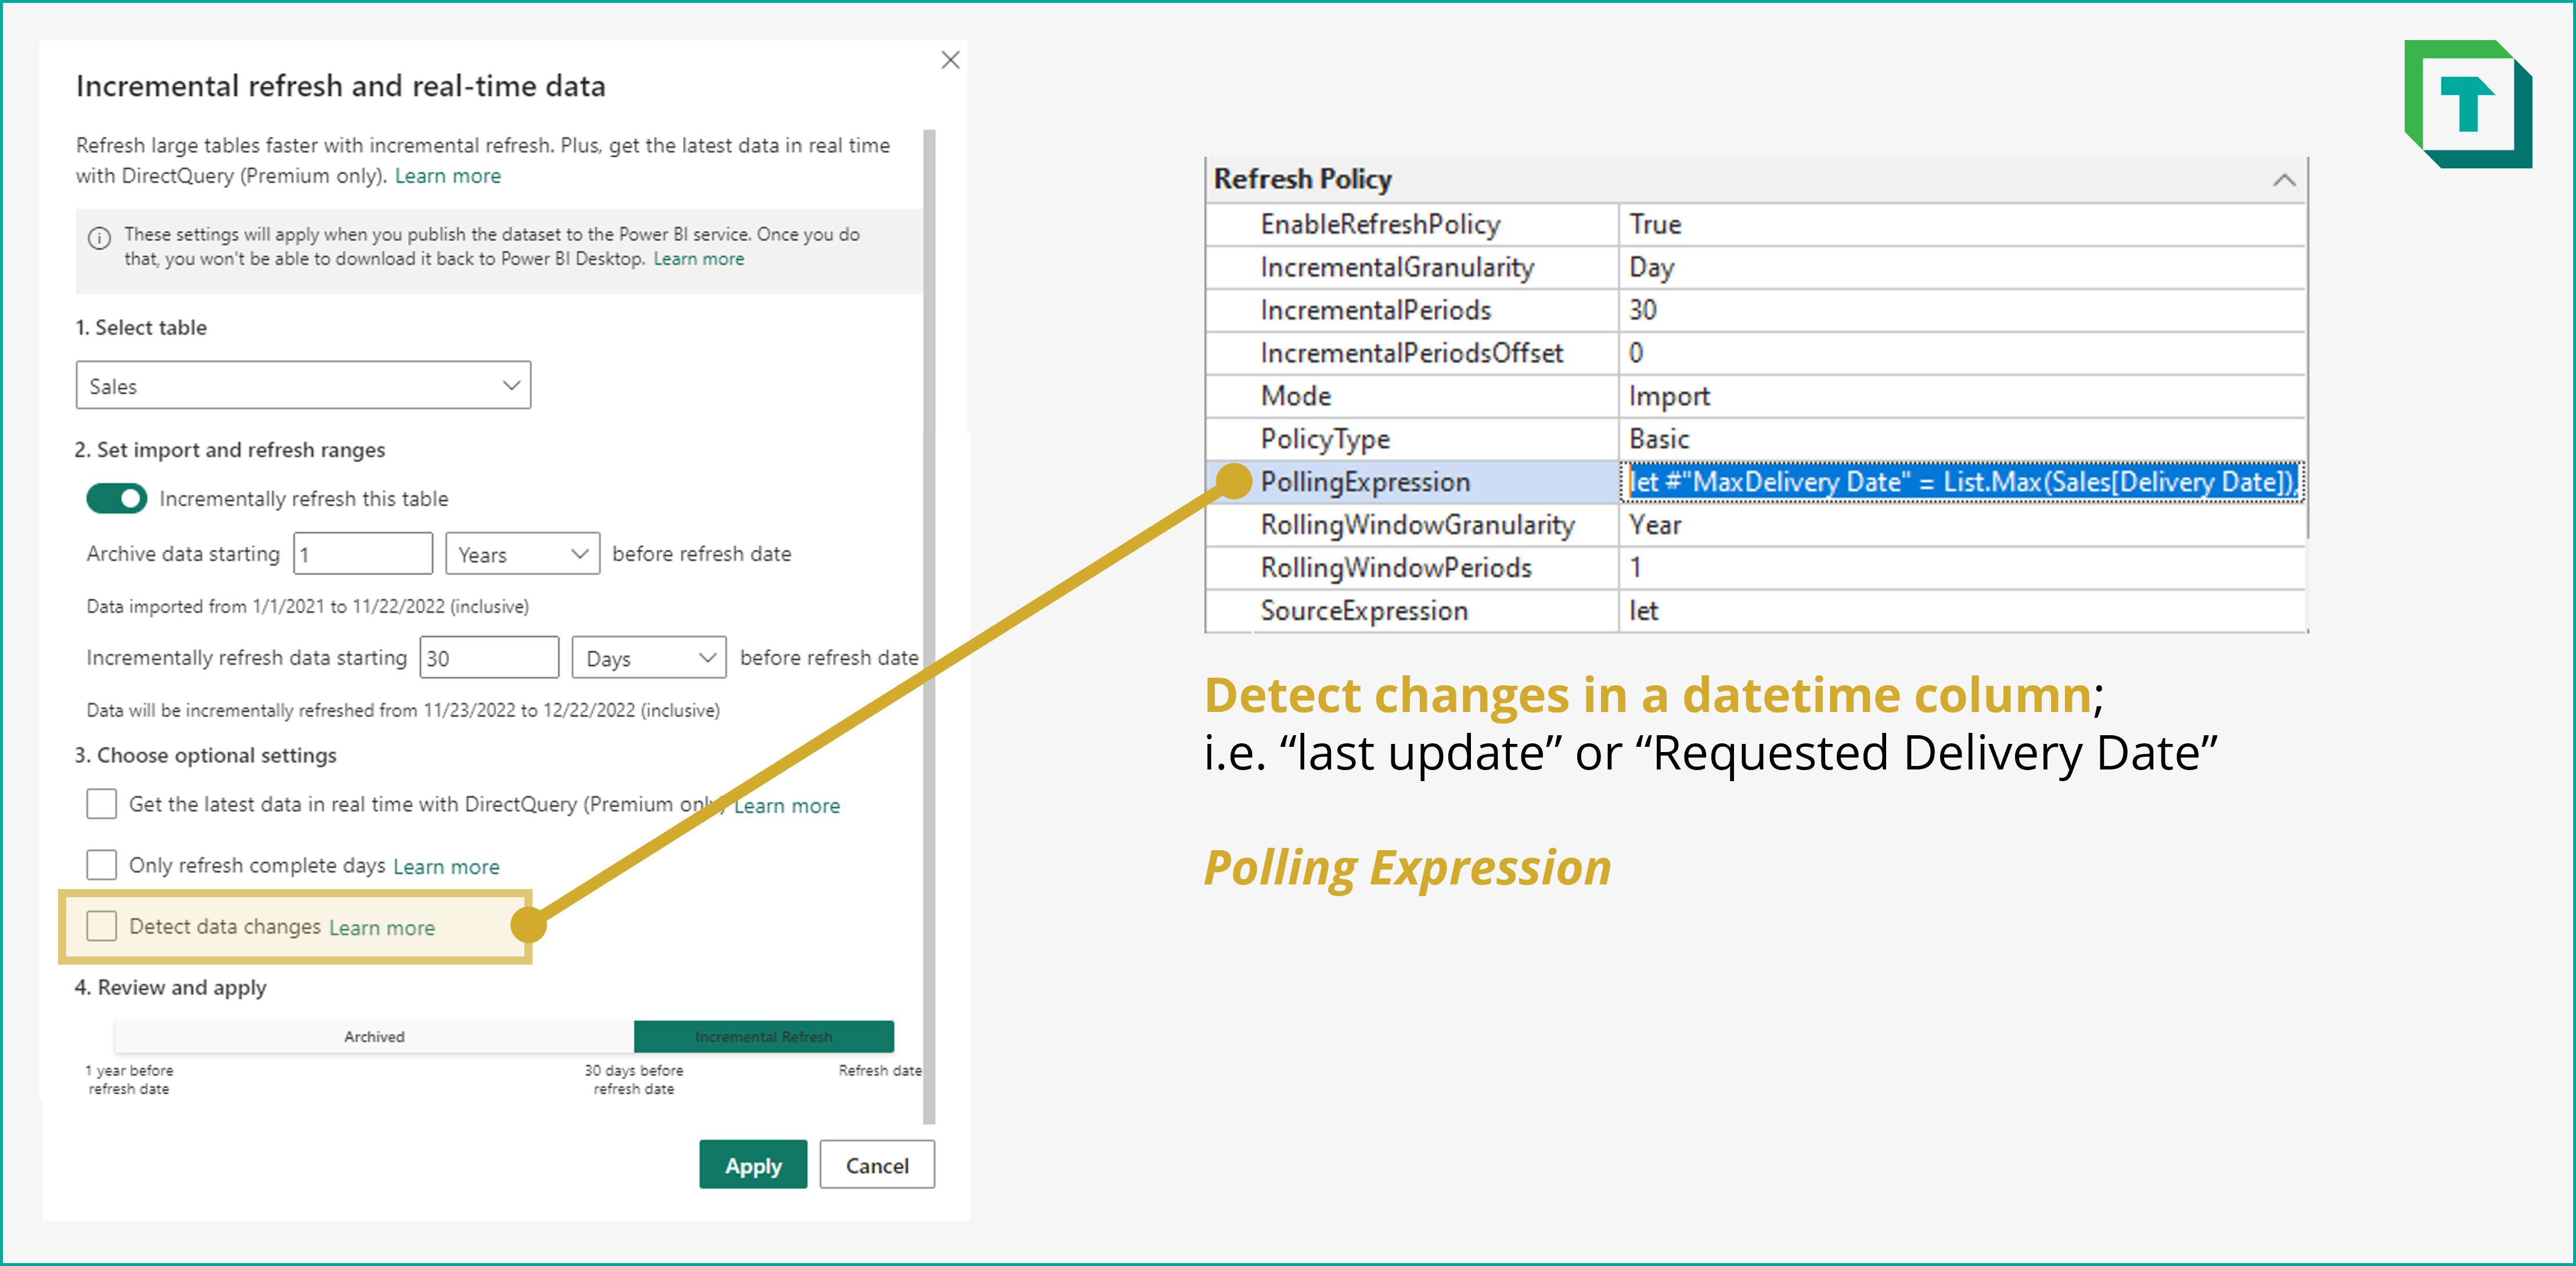Image resolution: width=2576 pixels, height=1266 pixels.
Task: Check 'Only refresh complete days'
Action: click(x=101, y=864)
